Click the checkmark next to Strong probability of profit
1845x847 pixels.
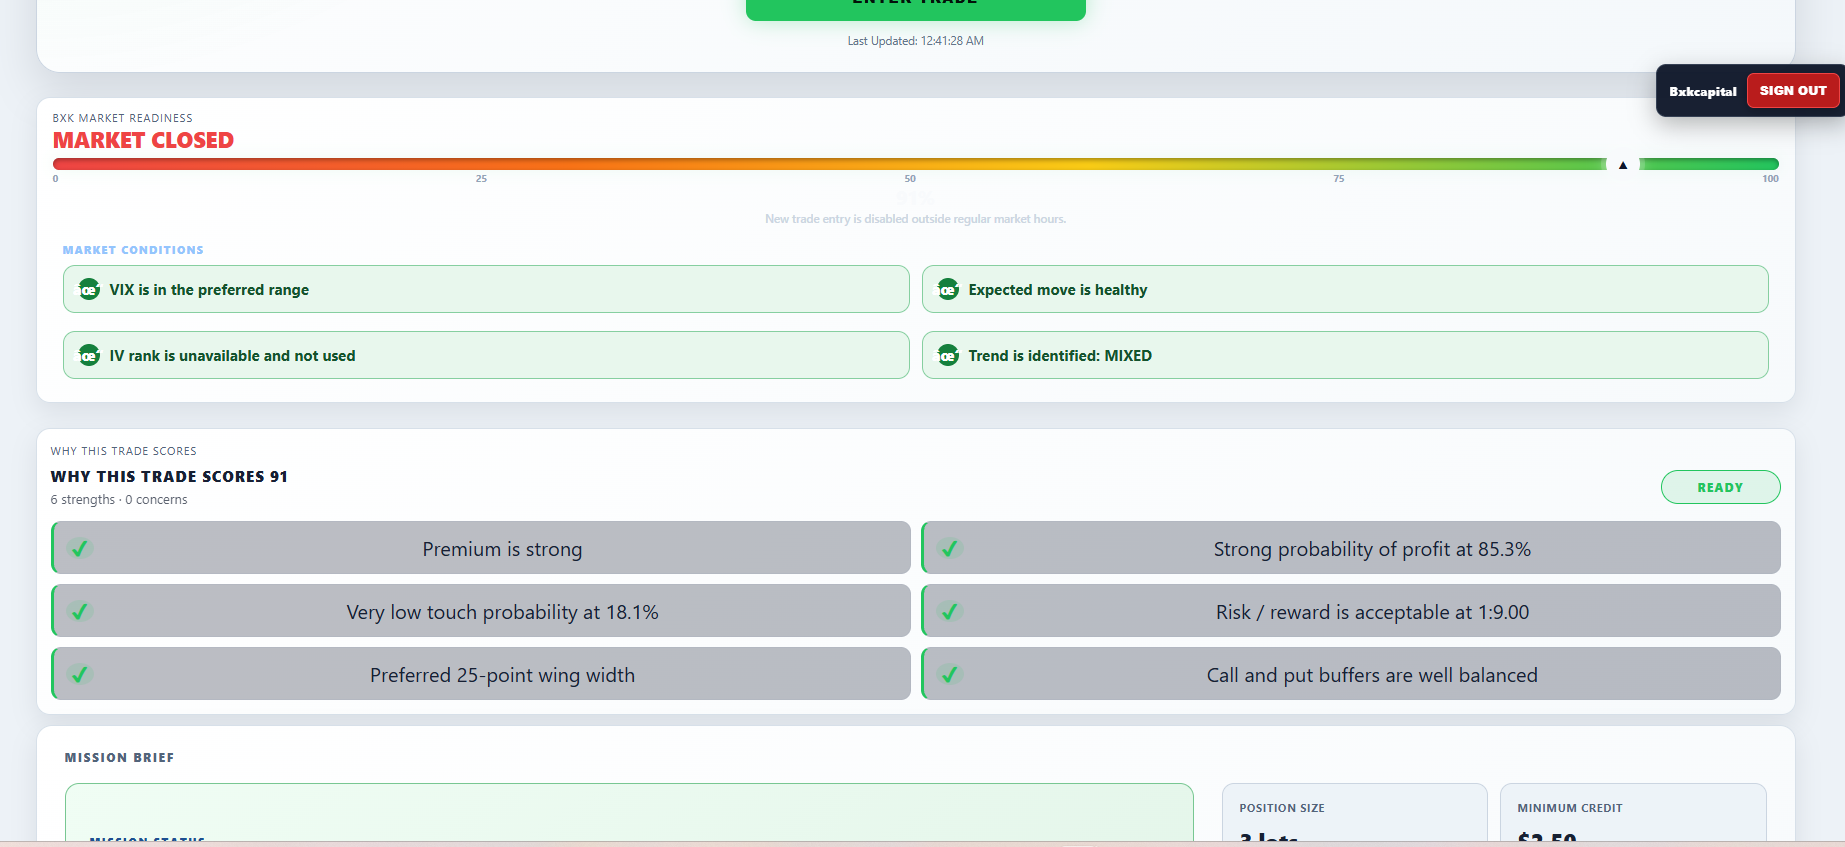(x=950, y=548)
